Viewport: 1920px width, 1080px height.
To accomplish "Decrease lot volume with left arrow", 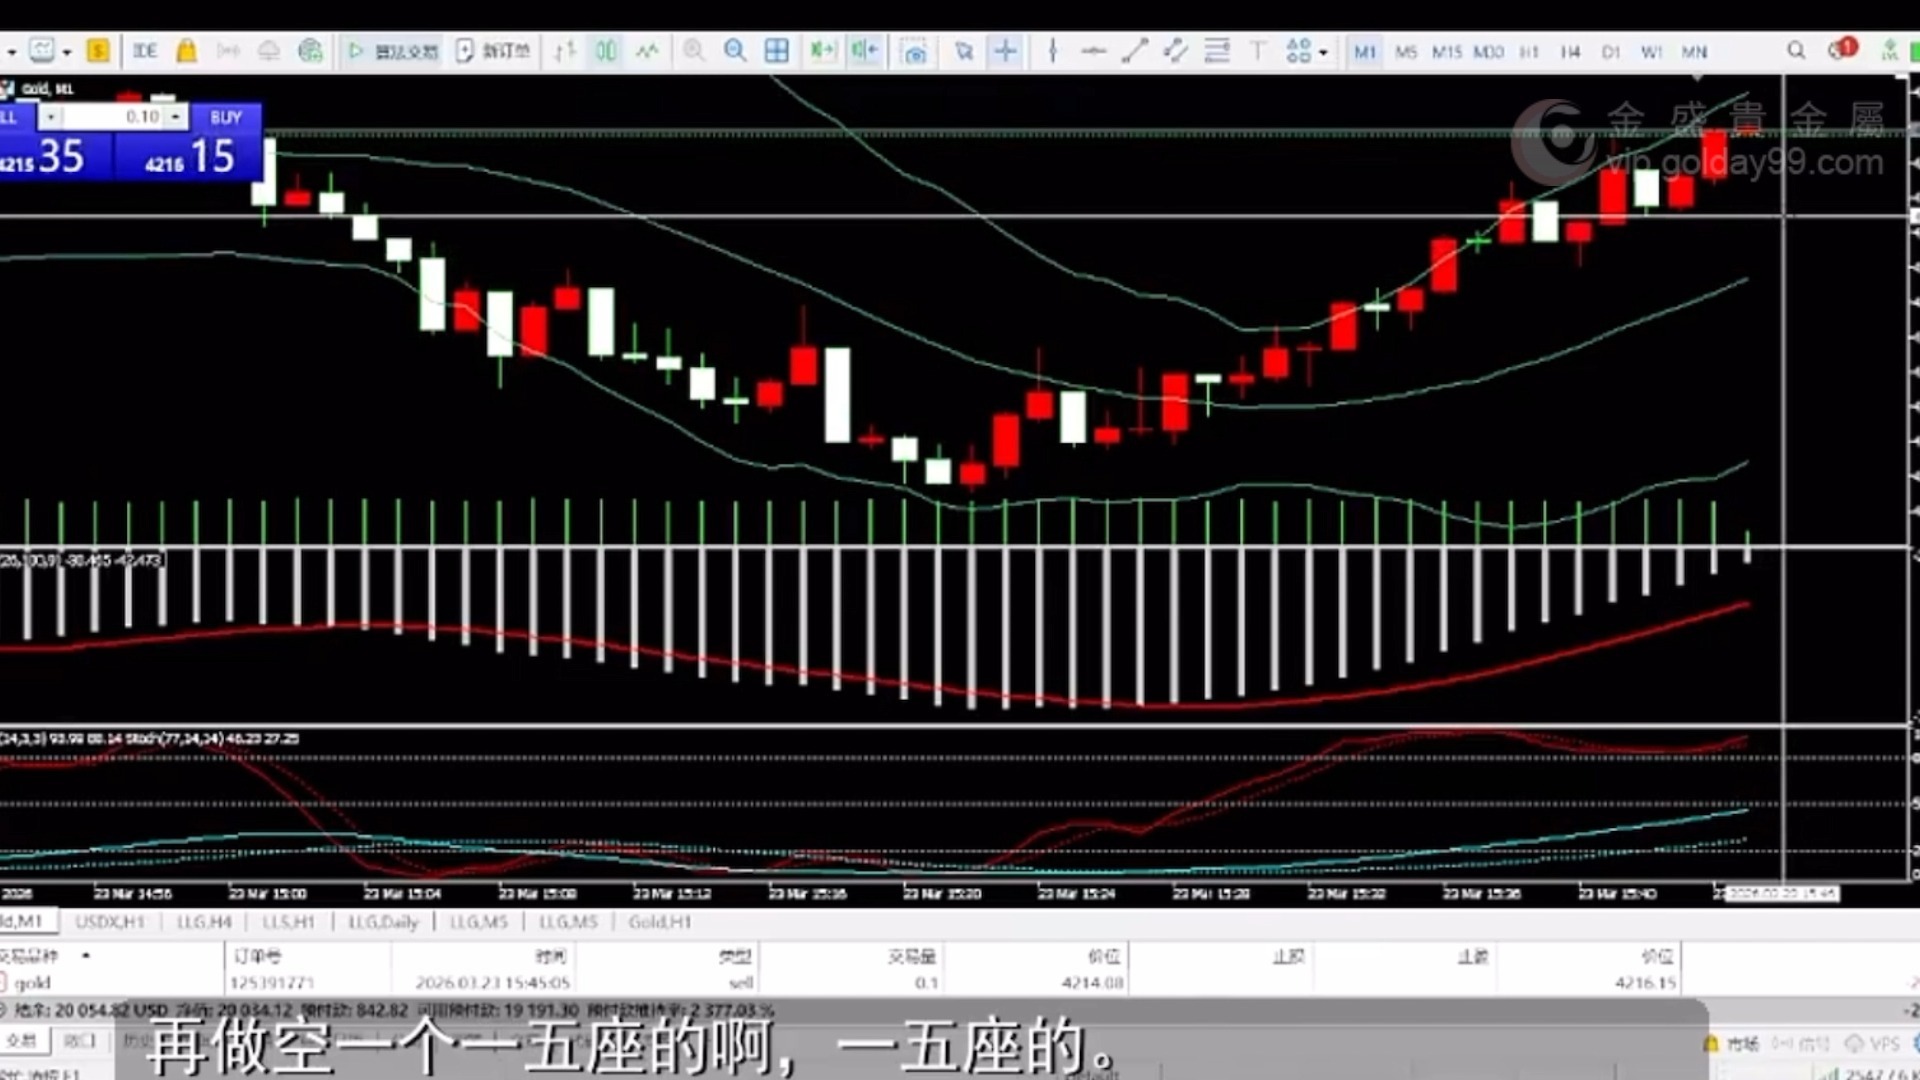I will point(50,117).
